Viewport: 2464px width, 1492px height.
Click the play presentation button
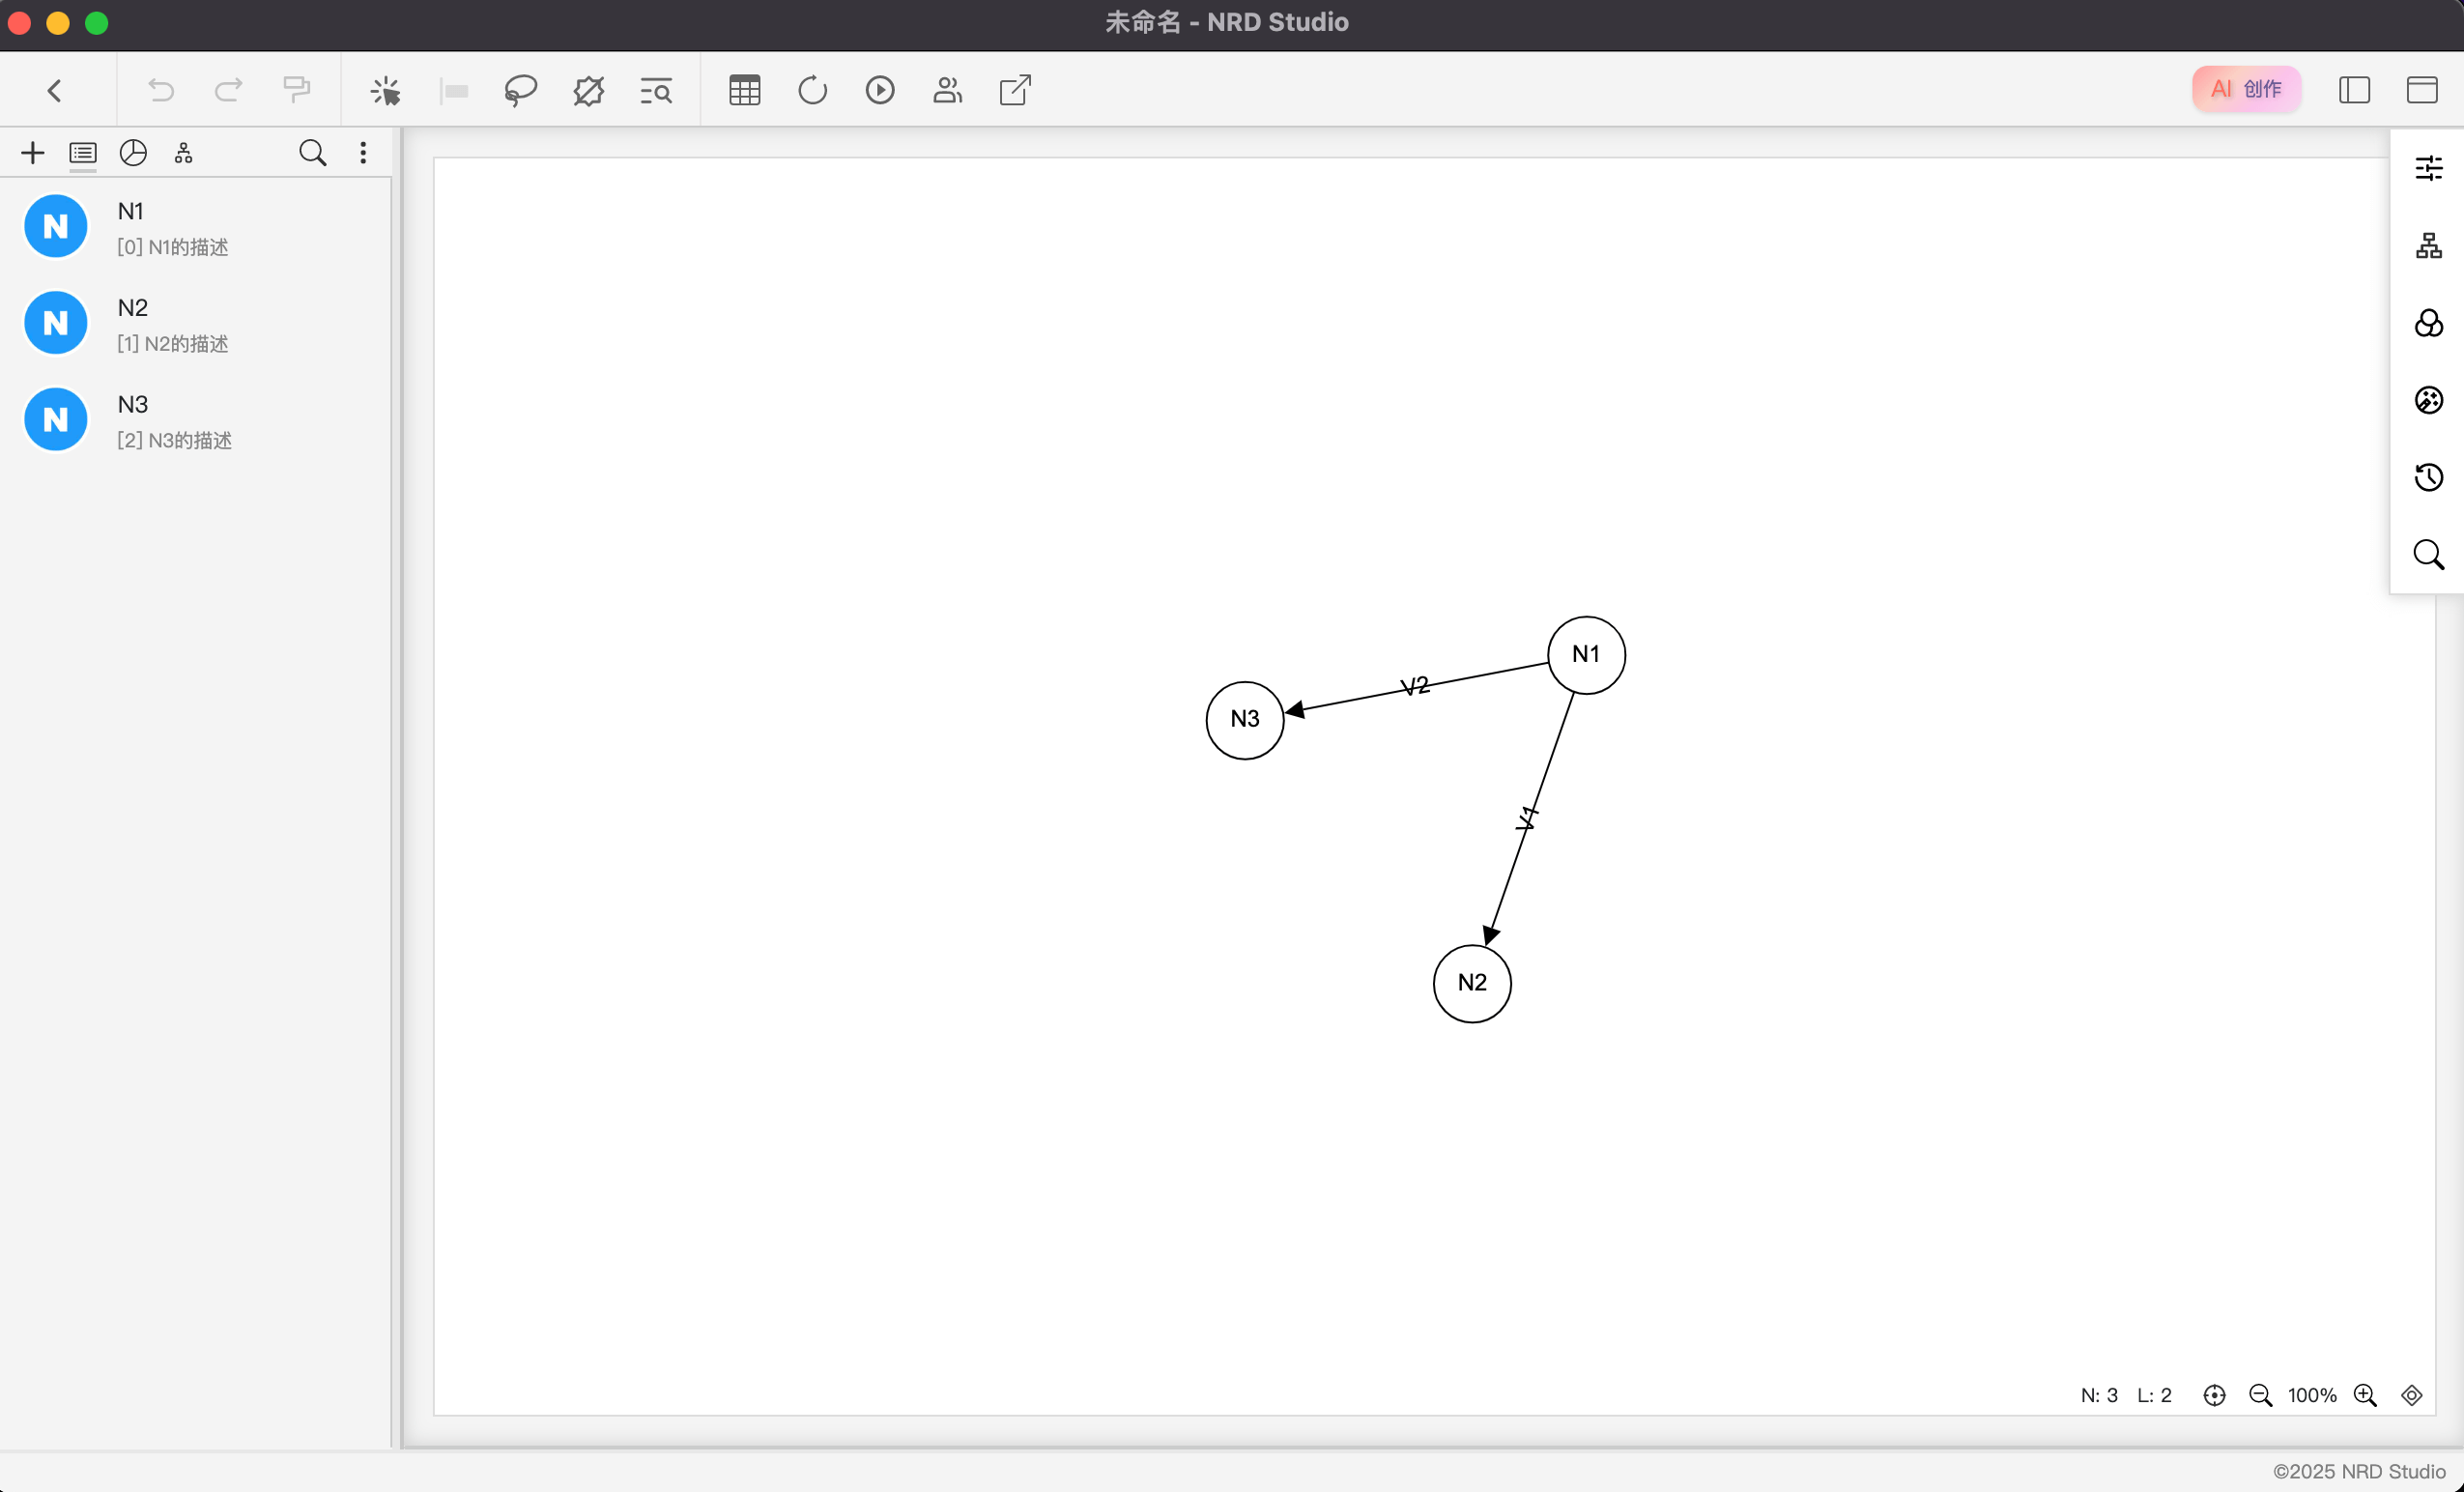[879, 91]
